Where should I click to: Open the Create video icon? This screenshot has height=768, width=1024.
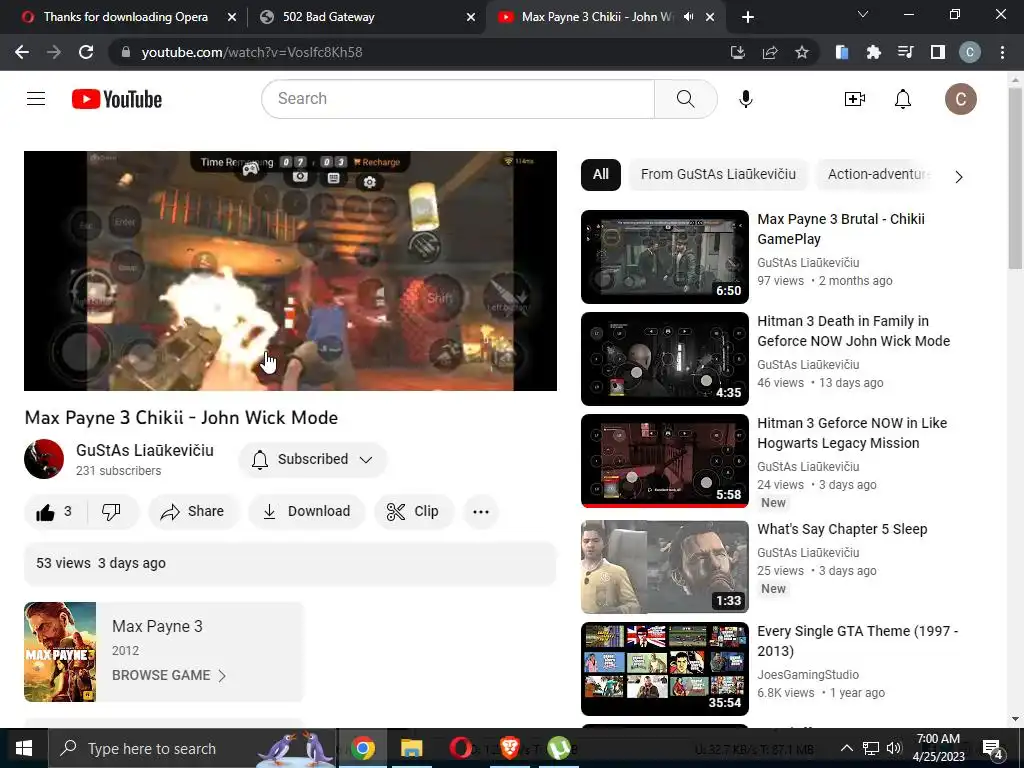click(854, 99)
